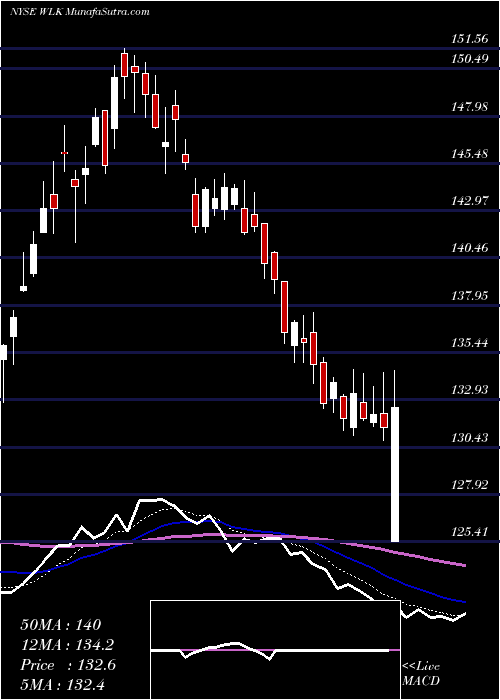Click the tall white final candlestick
This screenshot has height=700, width=500.
tap(395, 474)
